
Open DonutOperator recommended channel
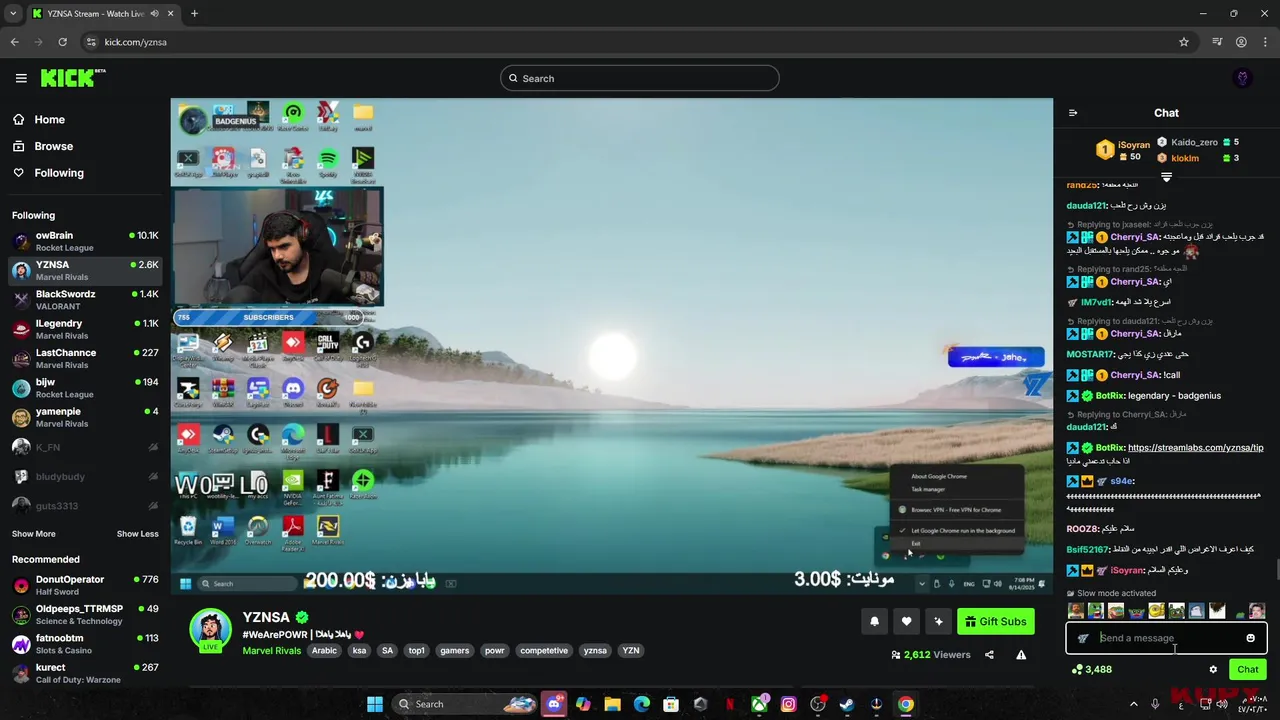pyautogui.click(x=85, y=585)
